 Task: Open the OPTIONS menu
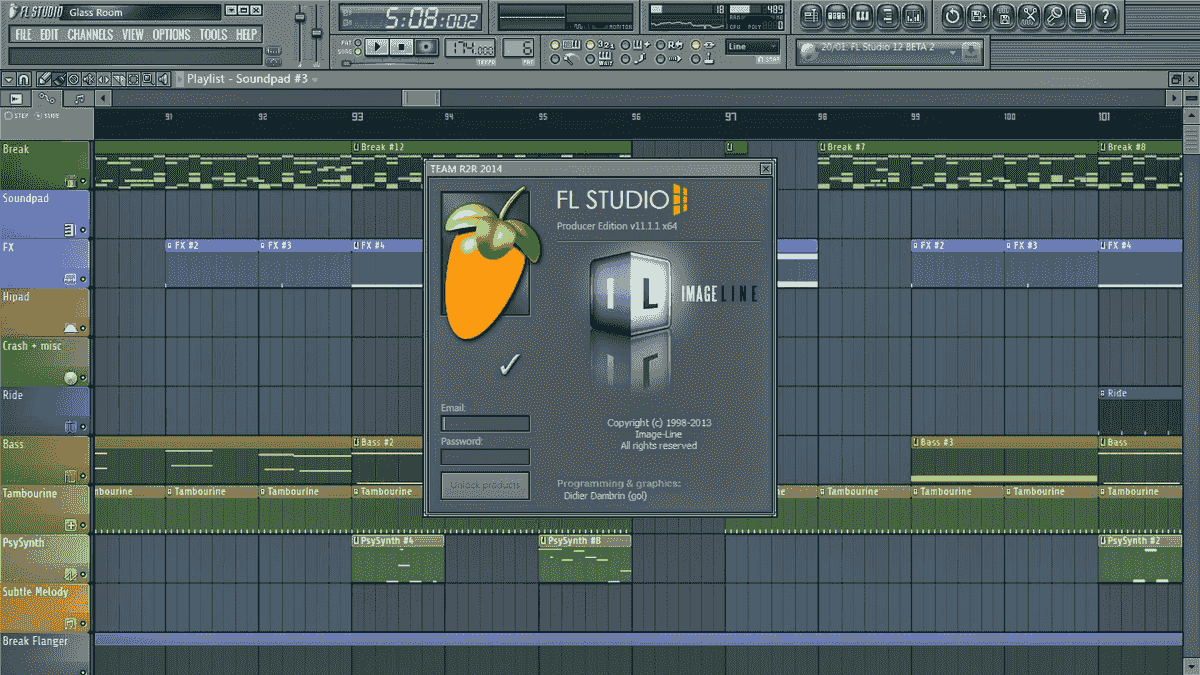point(170,34)
